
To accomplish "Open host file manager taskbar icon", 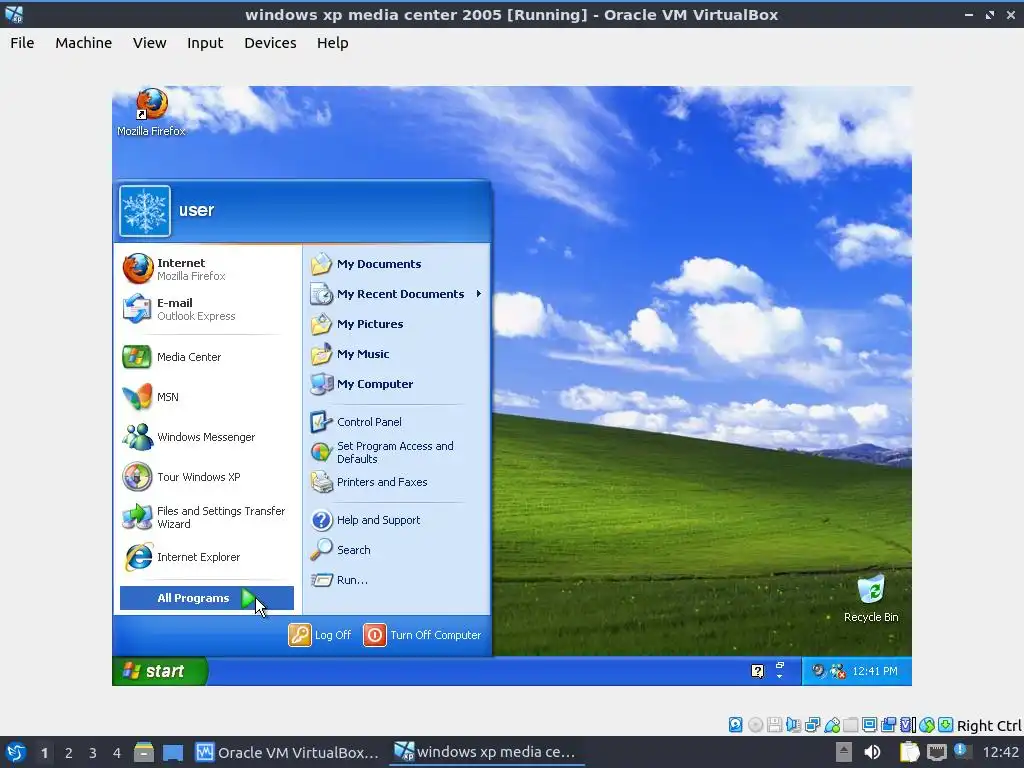I will tap(144, 752).
